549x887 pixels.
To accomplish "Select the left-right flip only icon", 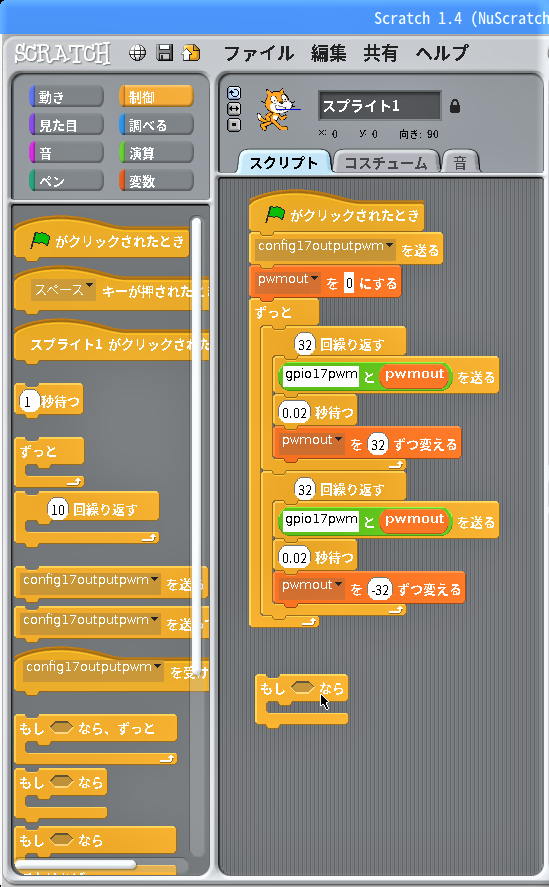I will coord(234,109).
